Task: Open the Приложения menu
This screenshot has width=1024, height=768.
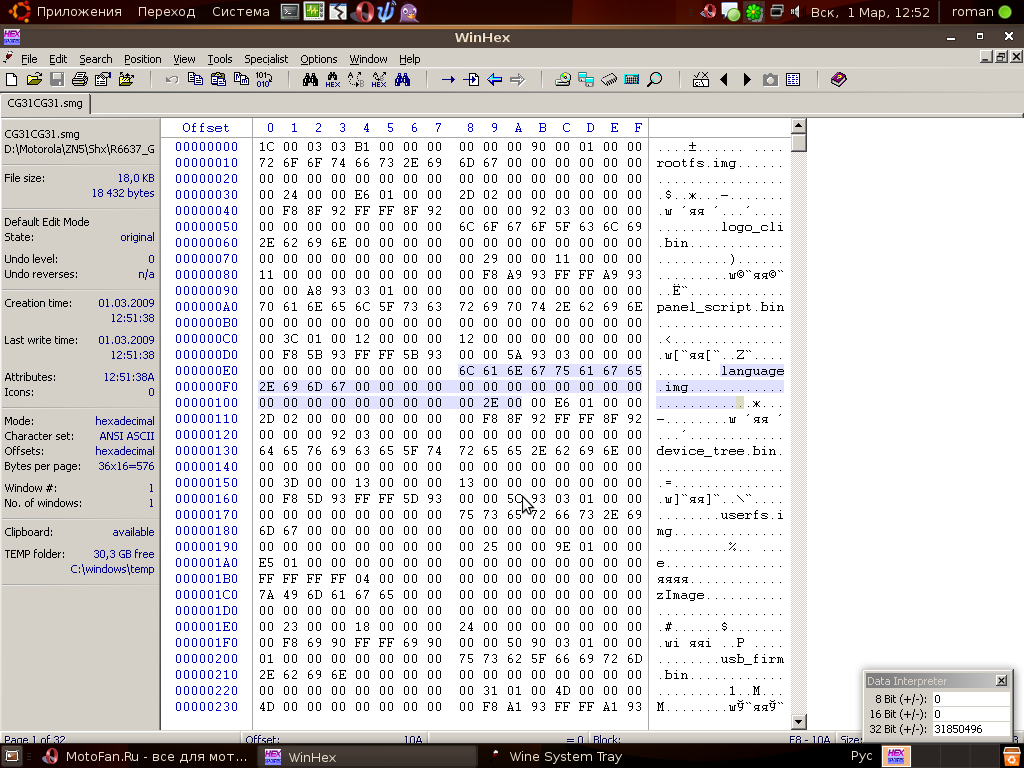Action: [79, 12]
